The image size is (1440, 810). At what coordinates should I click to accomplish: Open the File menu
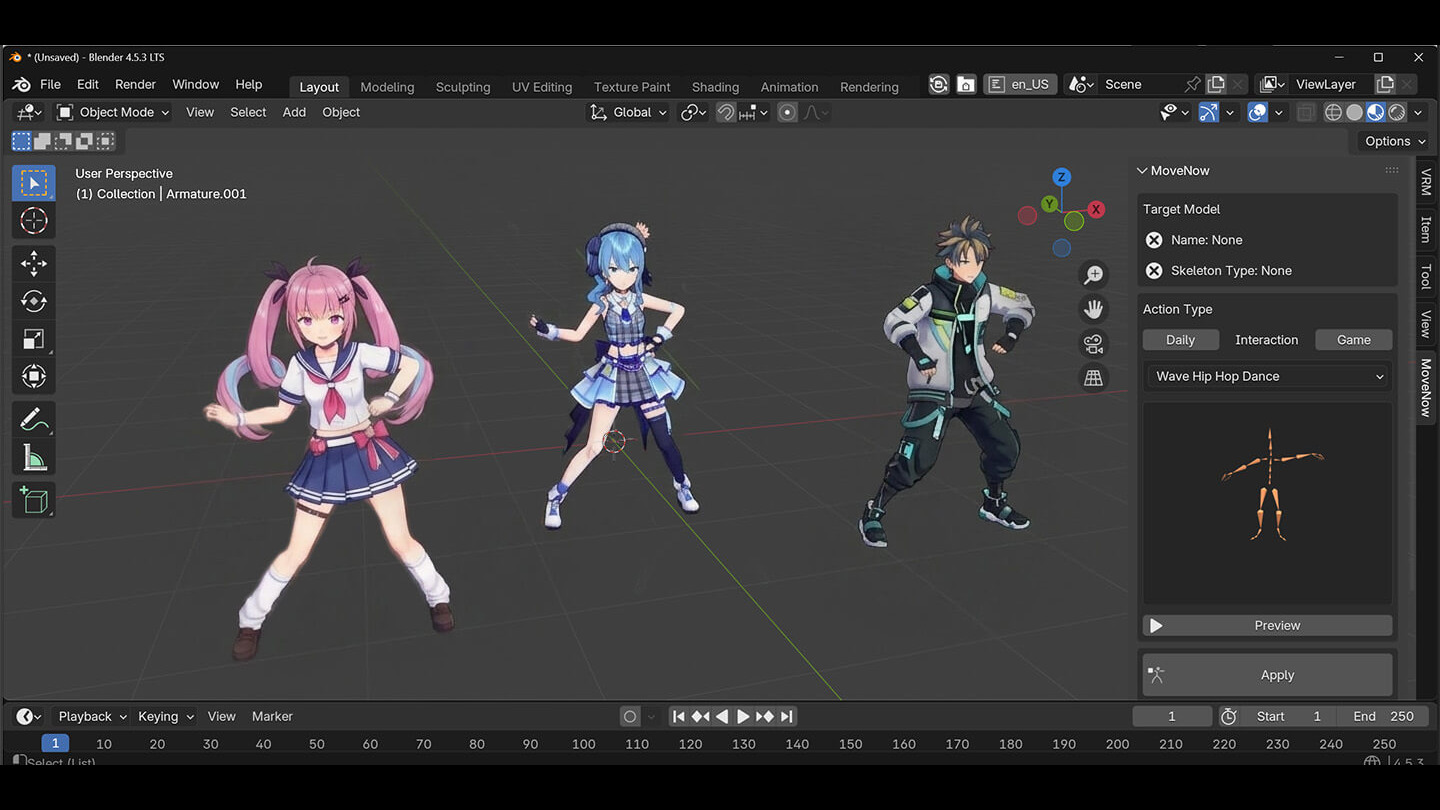click(50, 85)
